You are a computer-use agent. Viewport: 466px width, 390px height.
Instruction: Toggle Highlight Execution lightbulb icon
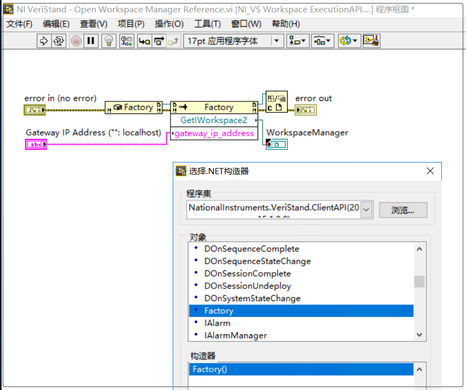(109, 41)
